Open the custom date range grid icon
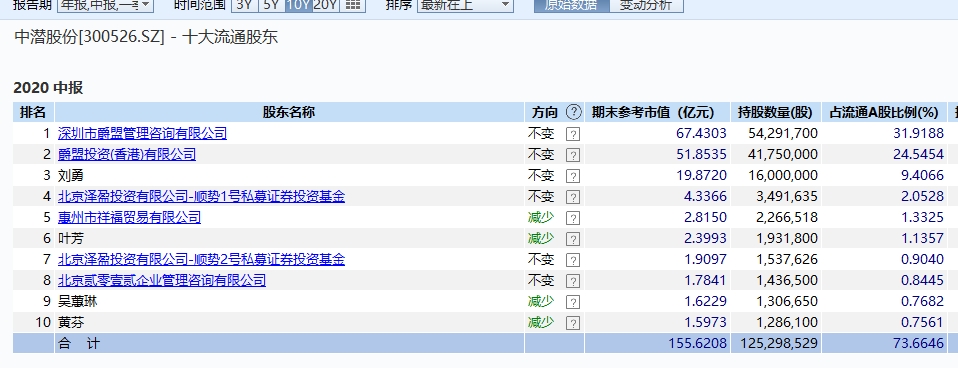 coord(352,6)
